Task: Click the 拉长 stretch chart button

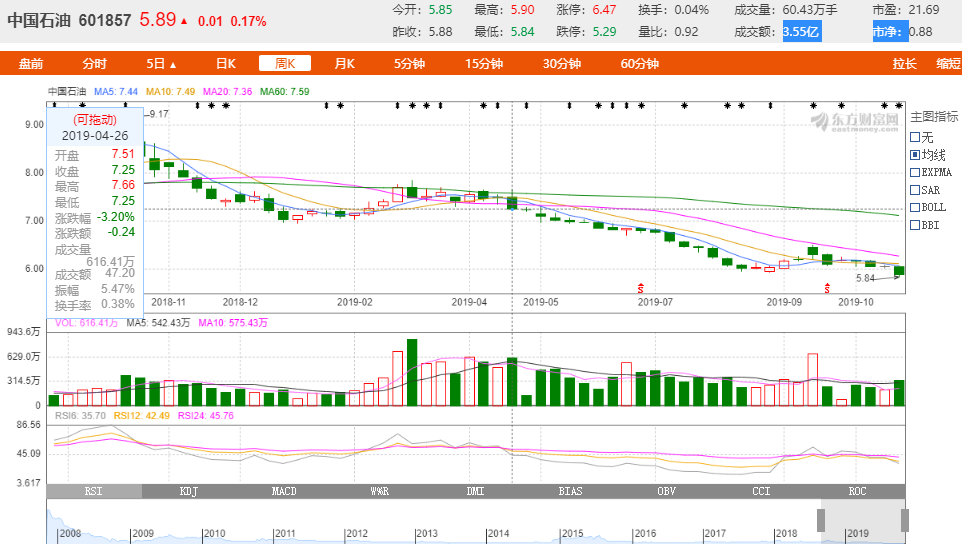Action: tap(904, 64)
